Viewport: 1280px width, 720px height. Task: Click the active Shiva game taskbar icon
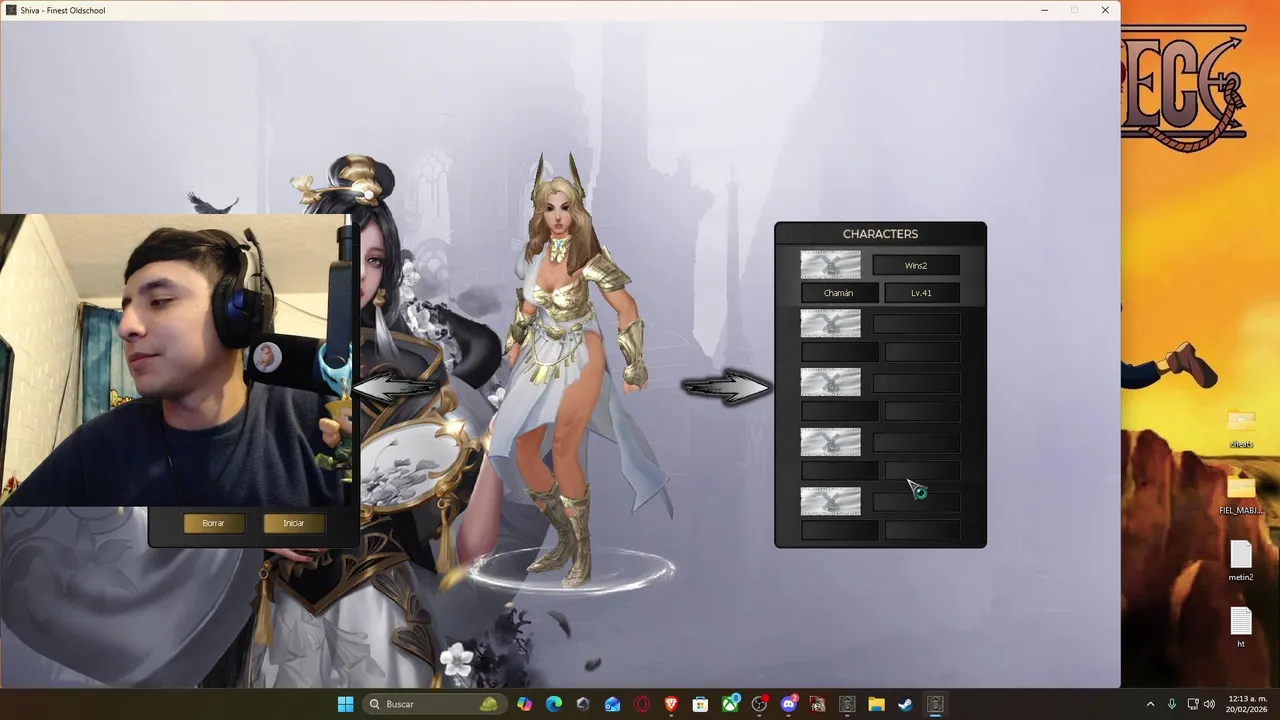(x=935, y=704)
